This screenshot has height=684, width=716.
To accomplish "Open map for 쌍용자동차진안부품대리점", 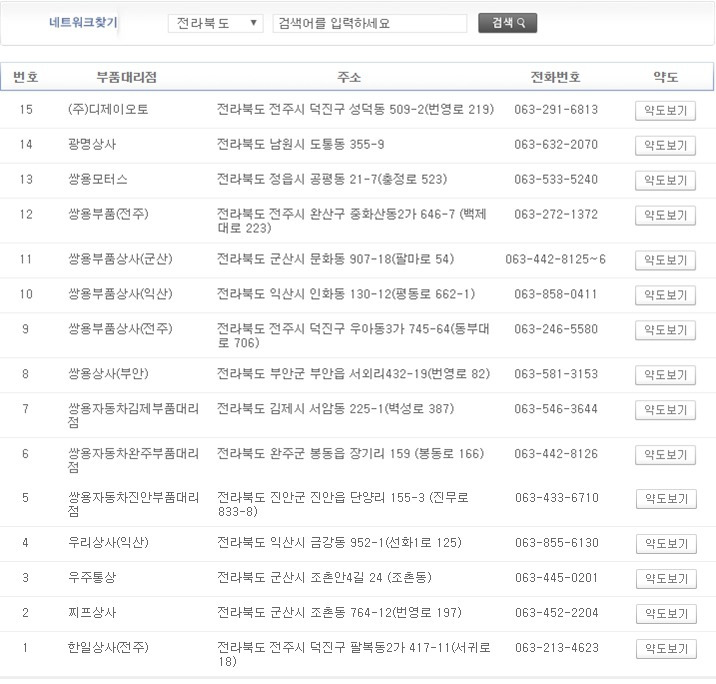I will [666, 499].
